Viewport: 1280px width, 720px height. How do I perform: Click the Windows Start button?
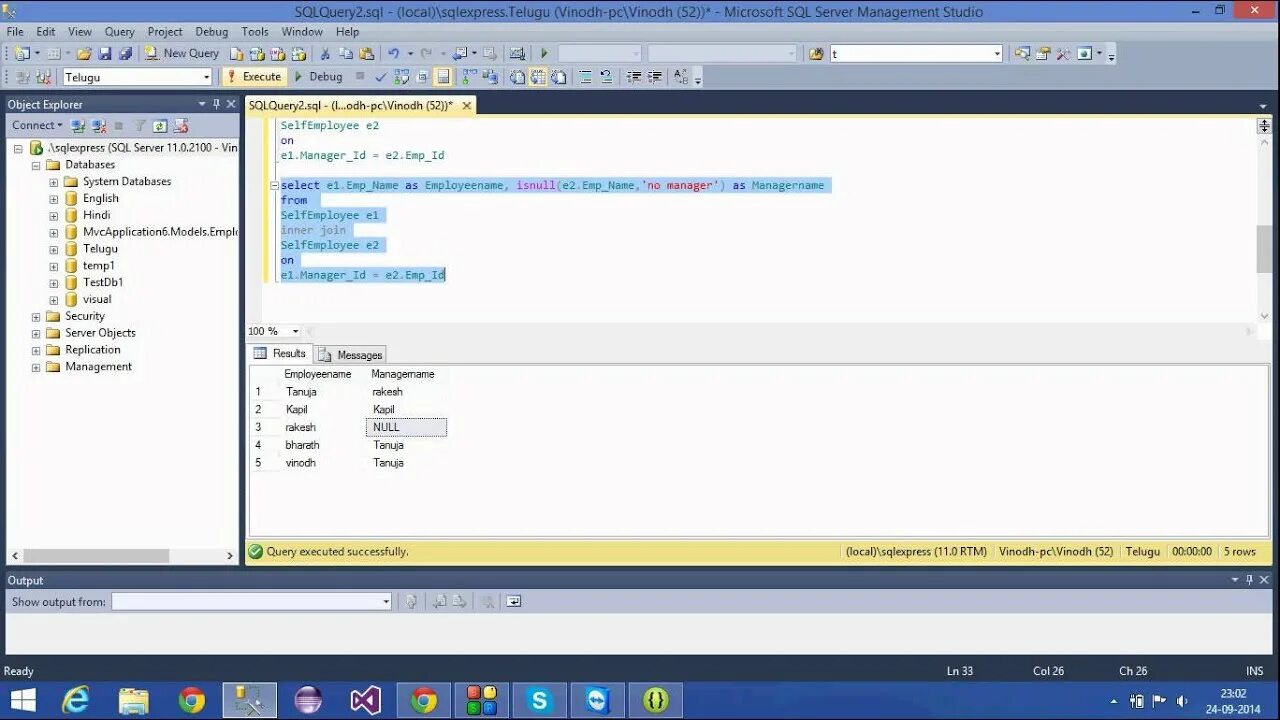(22, 700)
